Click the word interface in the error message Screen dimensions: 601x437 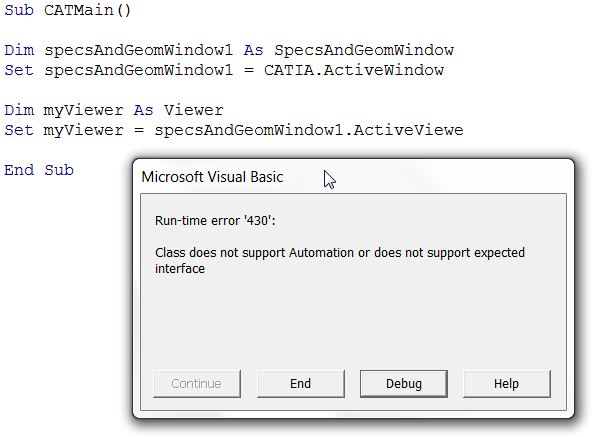[x=180, y=269]
